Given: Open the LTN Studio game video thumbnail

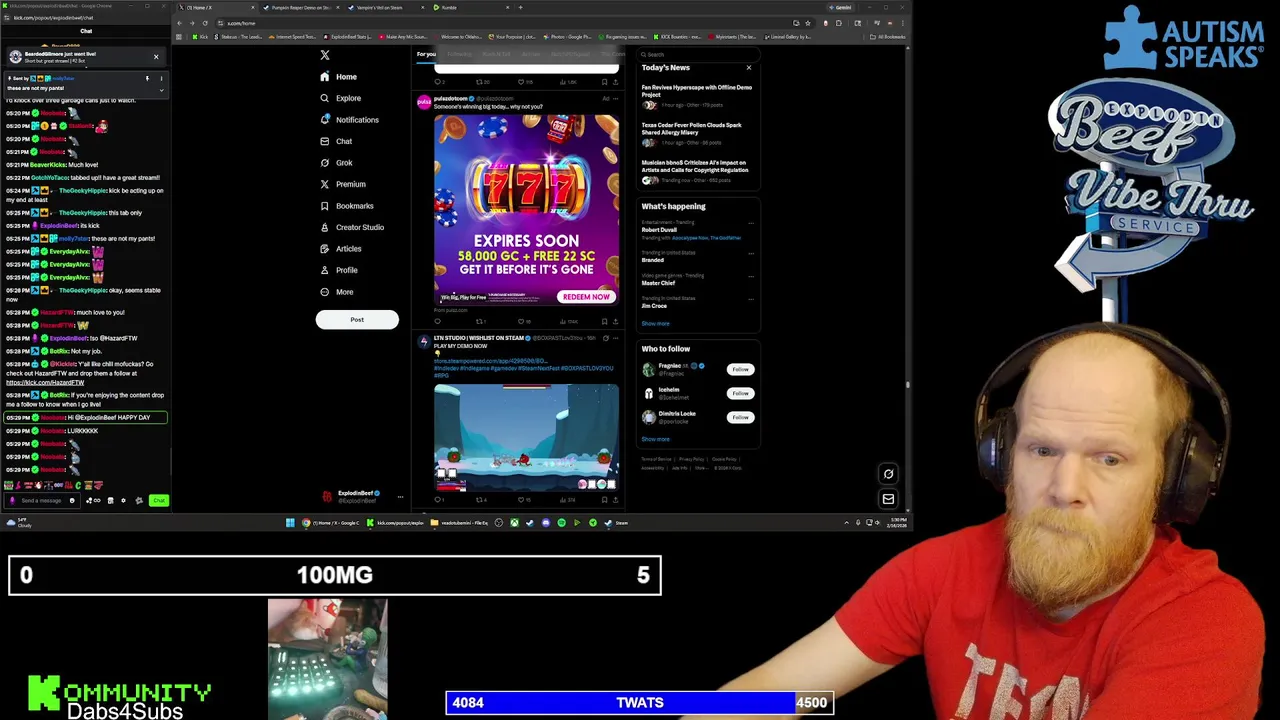Looking at the screenshot, I should [x=526, y=437].
